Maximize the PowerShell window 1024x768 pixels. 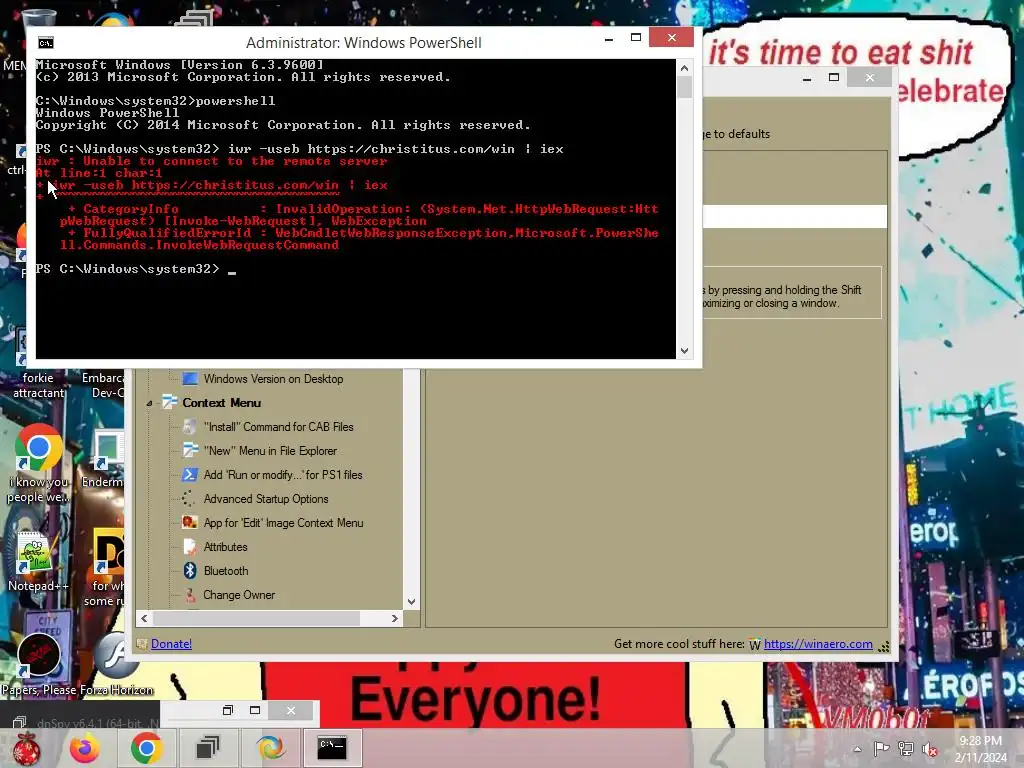click(635, 38)
